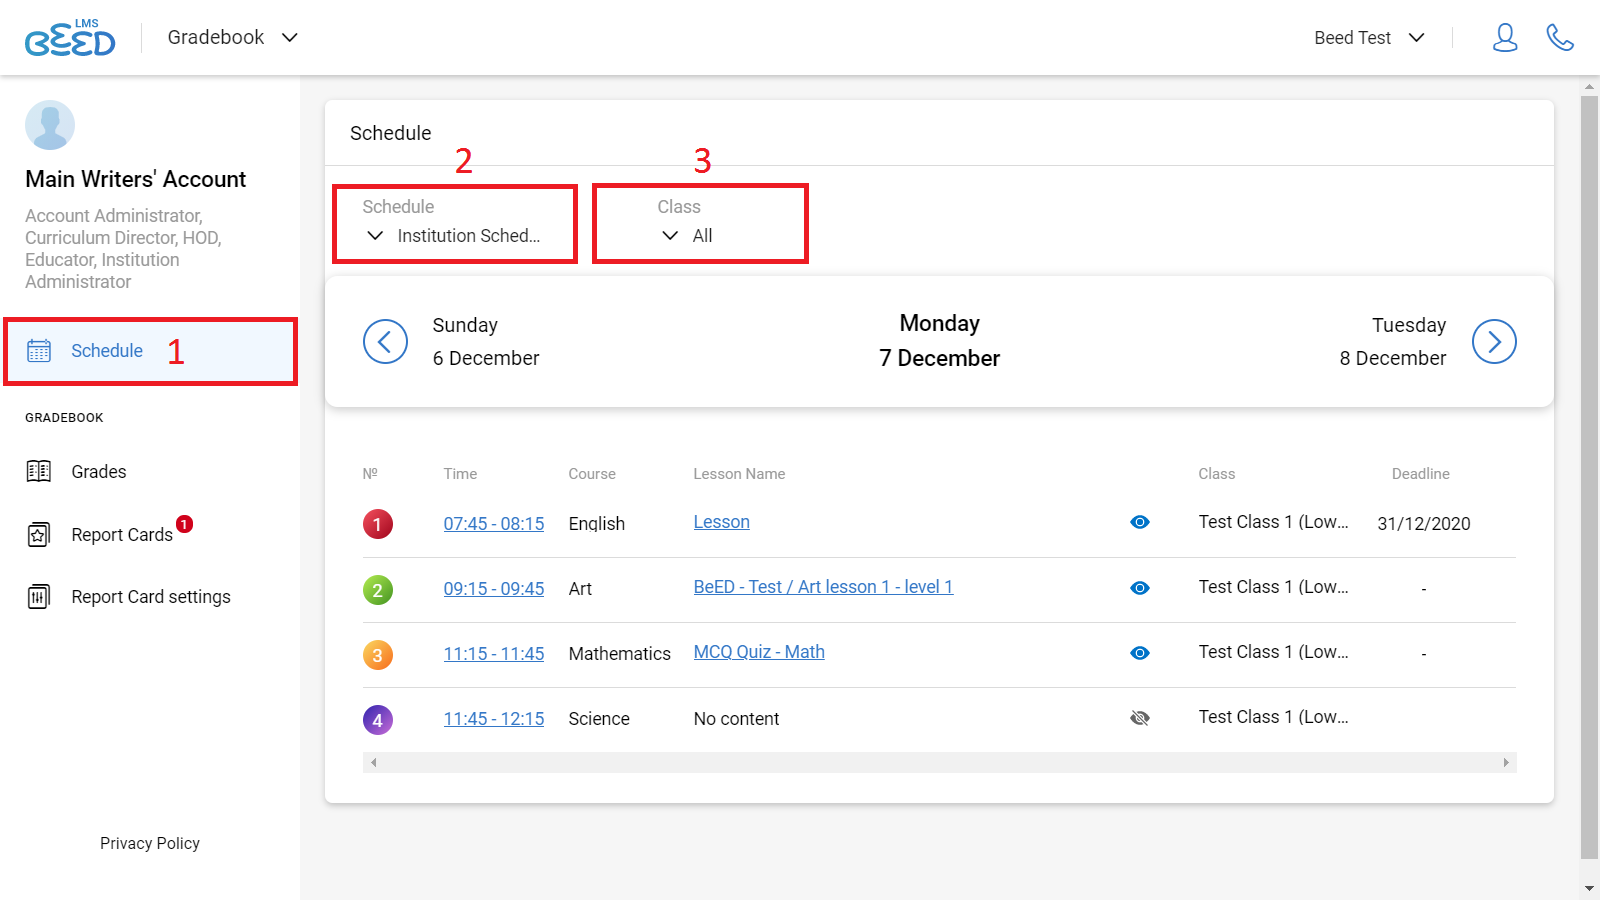Open Grades in the sidebar
1600x900 pixels.
98,472
